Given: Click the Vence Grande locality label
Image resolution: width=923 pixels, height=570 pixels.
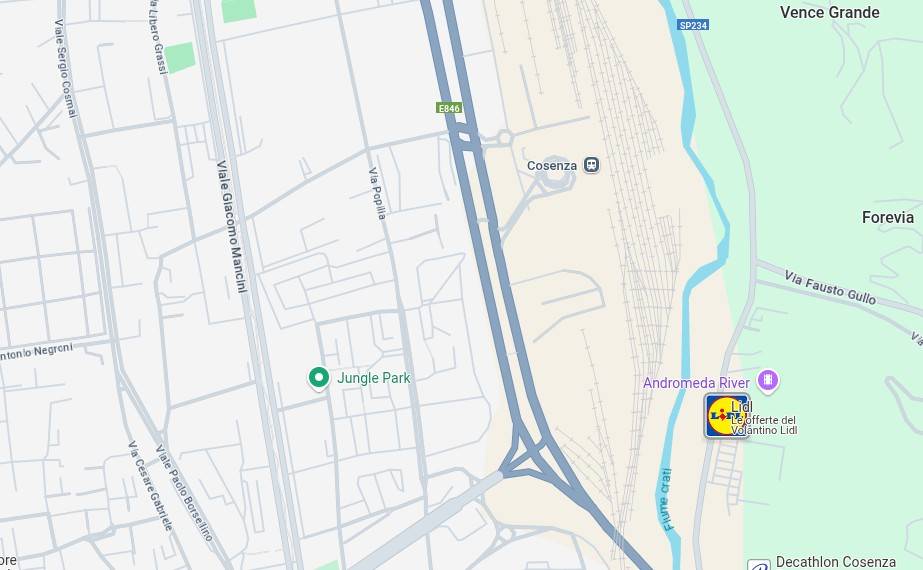Looking at the screenshot, I should 829,12.
